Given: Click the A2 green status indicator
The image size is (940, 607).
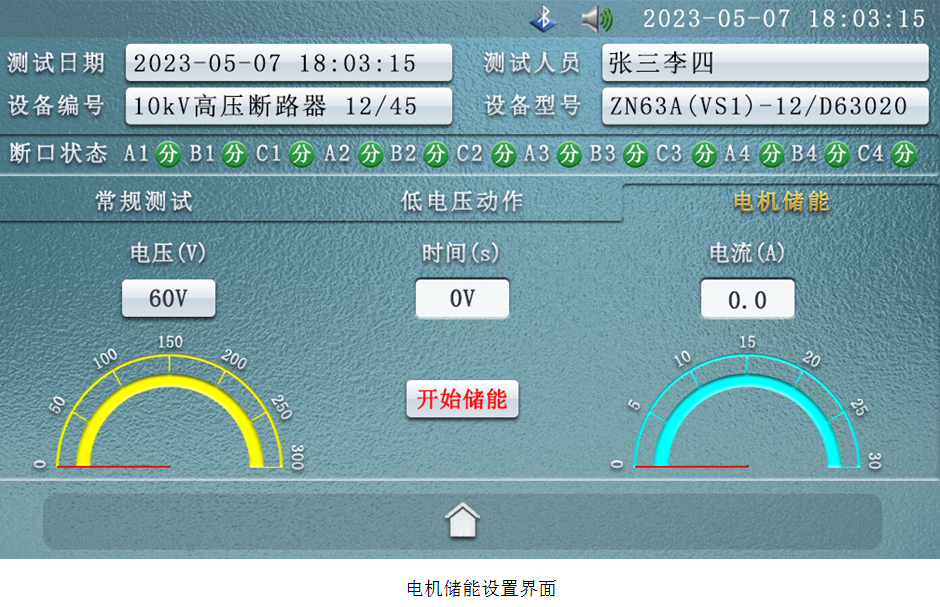Looking at the screenshot, I should click(370, 154).
